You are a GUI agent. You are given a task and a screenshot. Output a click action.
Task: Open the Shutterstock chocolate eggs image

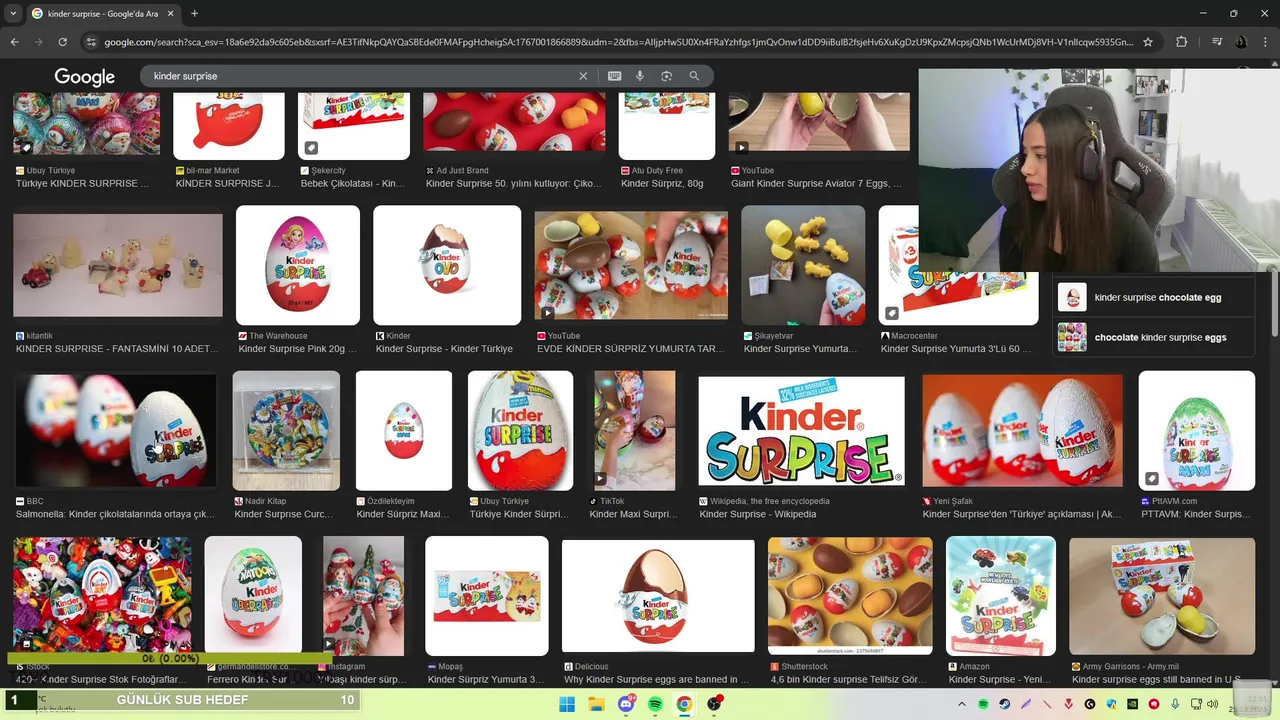[x=850, y=596]
